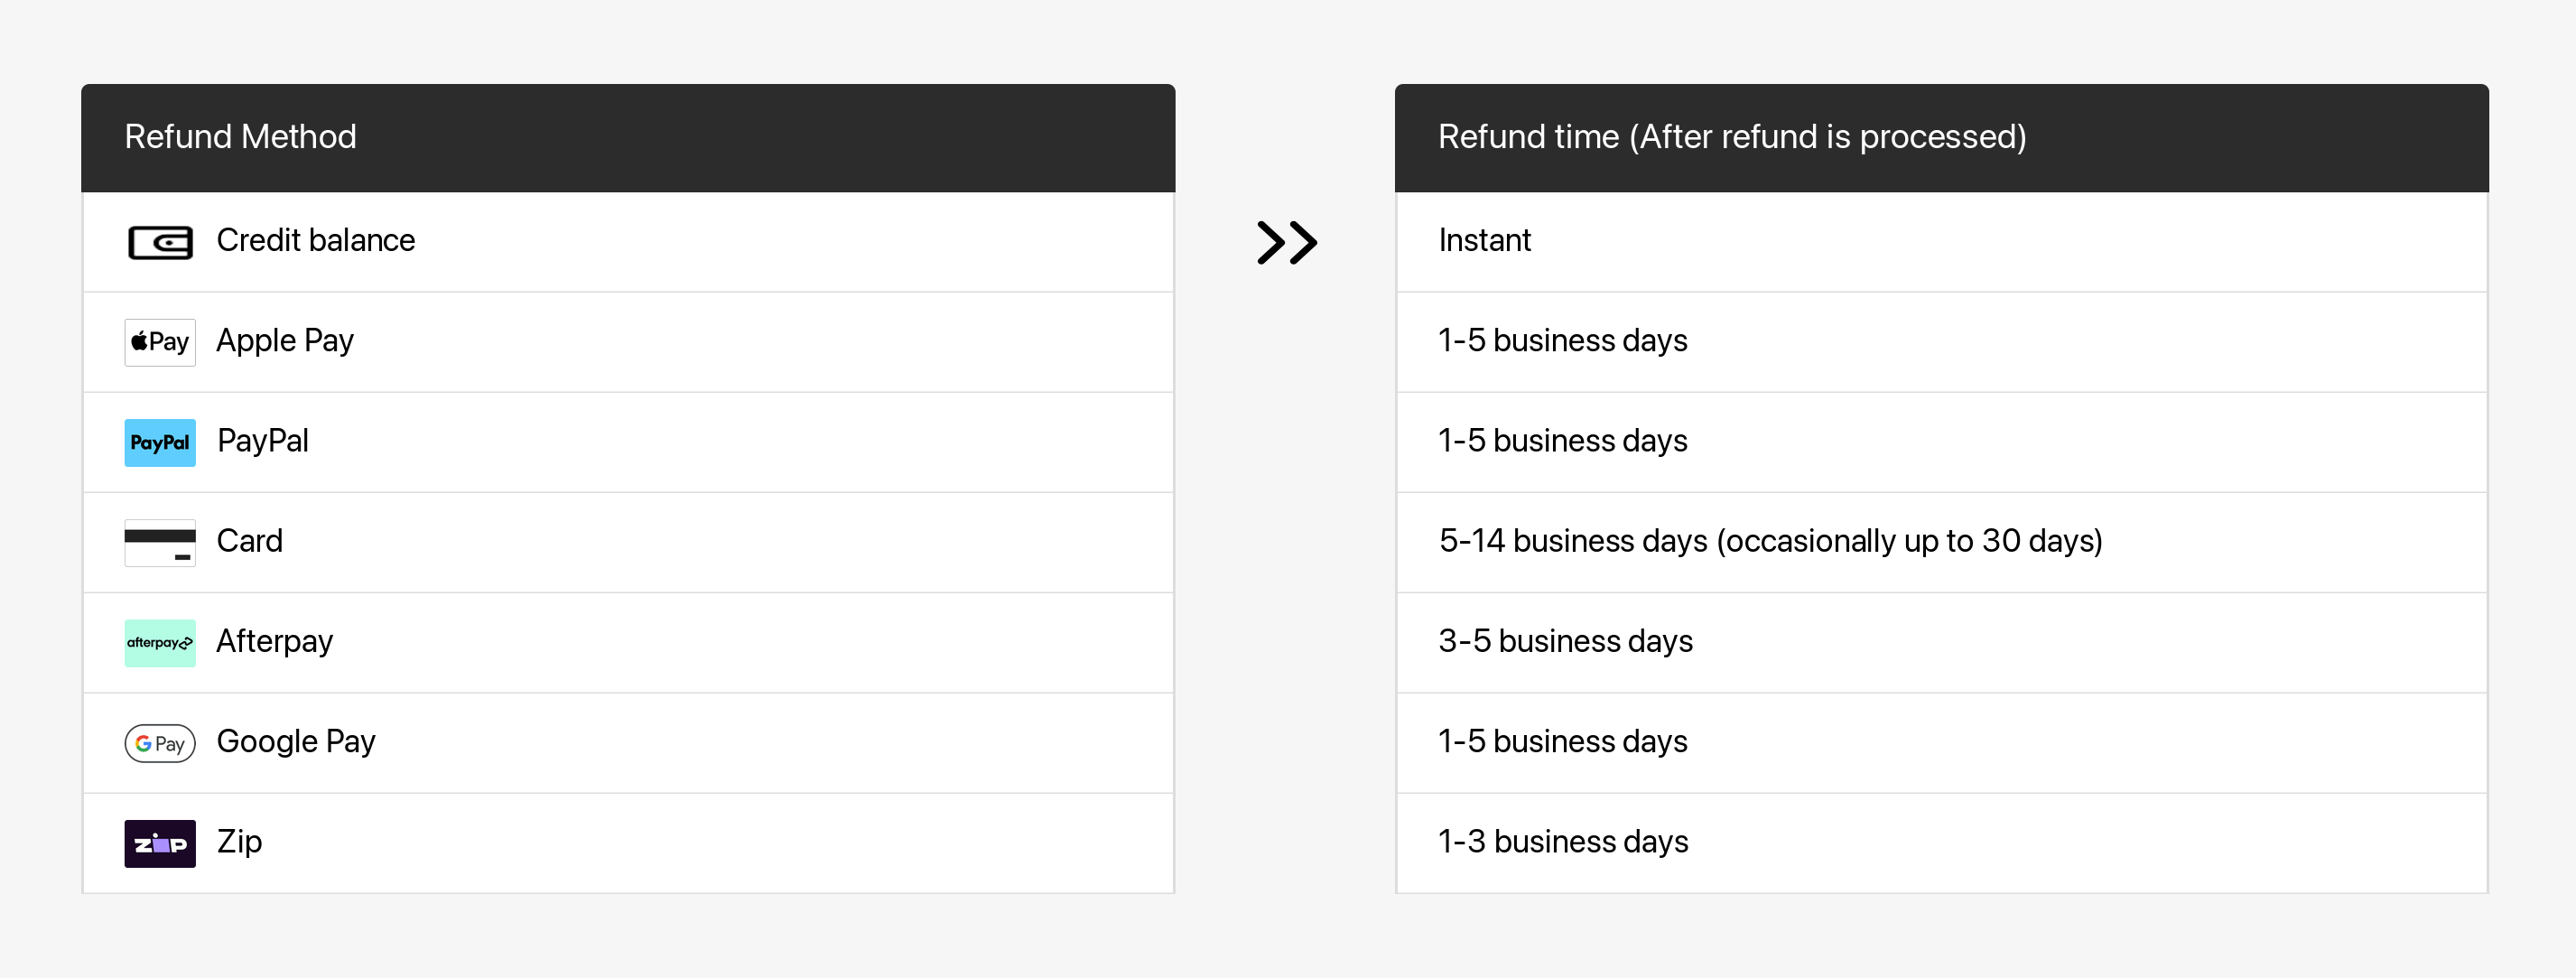Click the 3-5 business days Afterpay refund time
Viewport: 2576px width, 978px height.
1565,641
